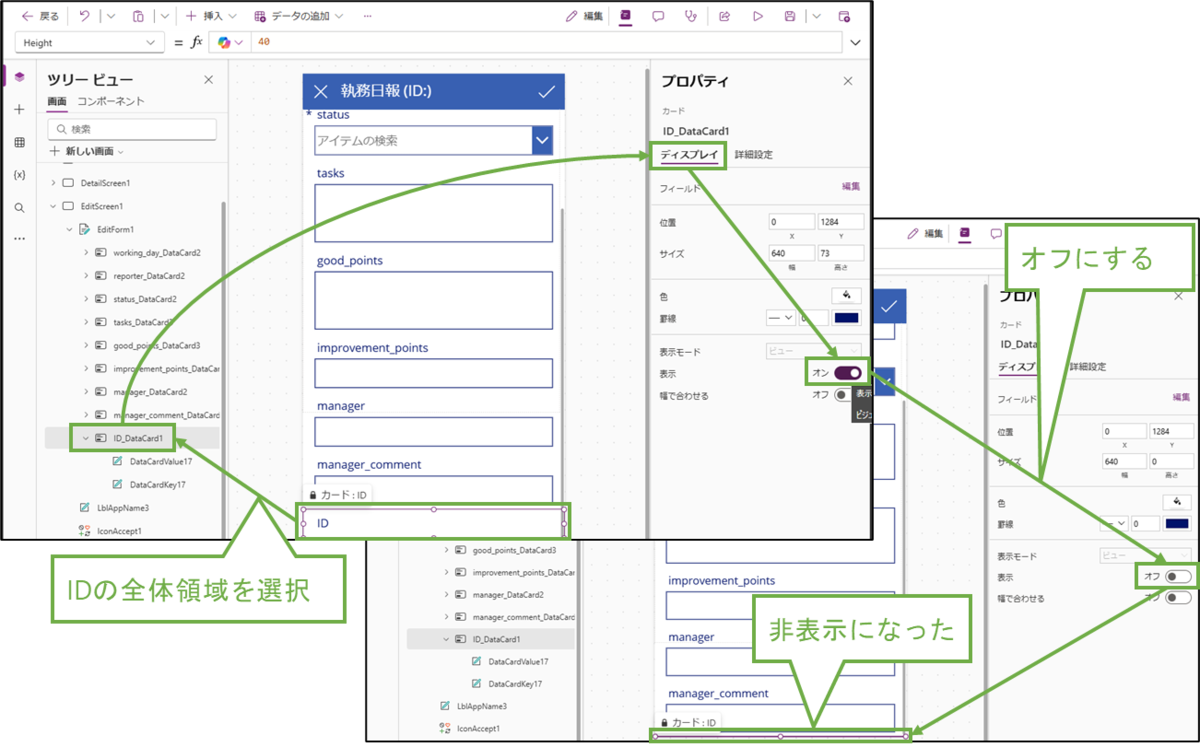Open the more commands ellipsis after データの追加

tap(368, 16)
